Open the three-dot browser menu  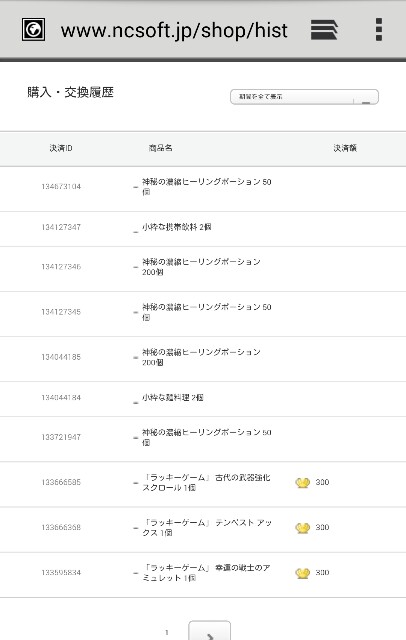(379, 29)
